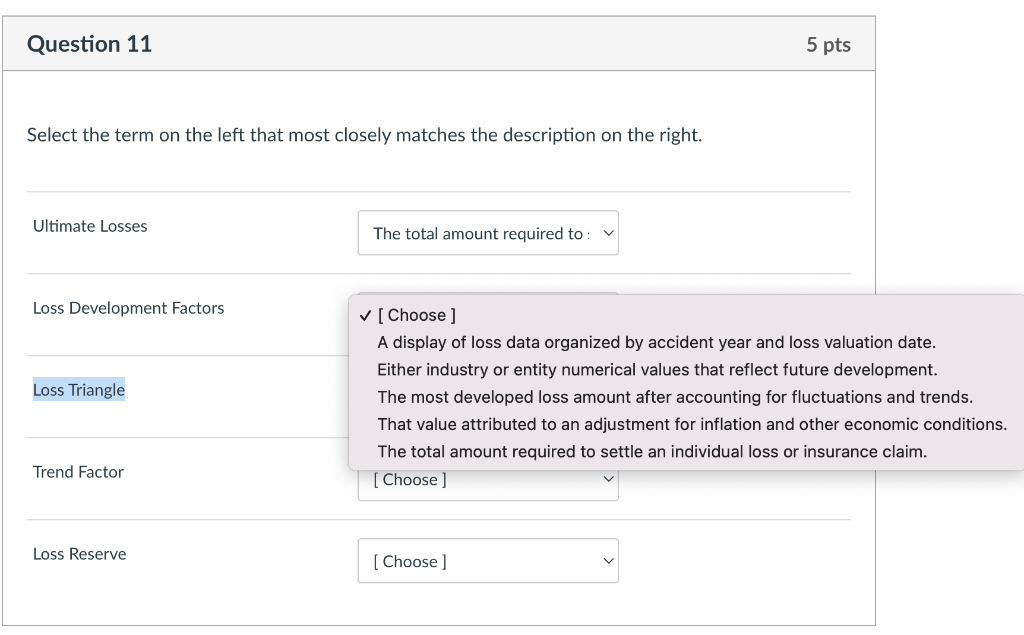Image resolution: width=1024 pixels, height=635 pixels.
Task: Click the checkmark beside the [Choose] option
Action: (x=367, y=316)
